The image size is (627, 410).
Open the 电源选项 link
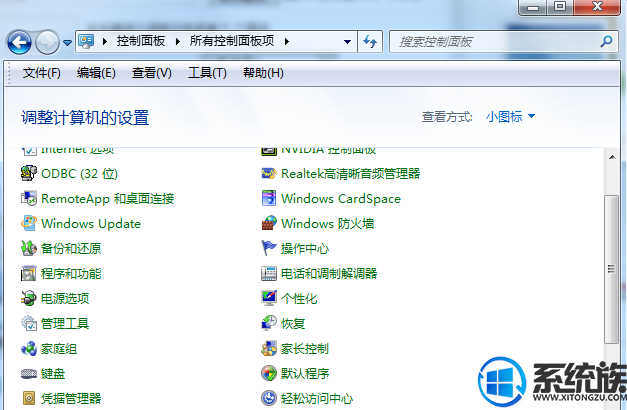pos(65,298)
